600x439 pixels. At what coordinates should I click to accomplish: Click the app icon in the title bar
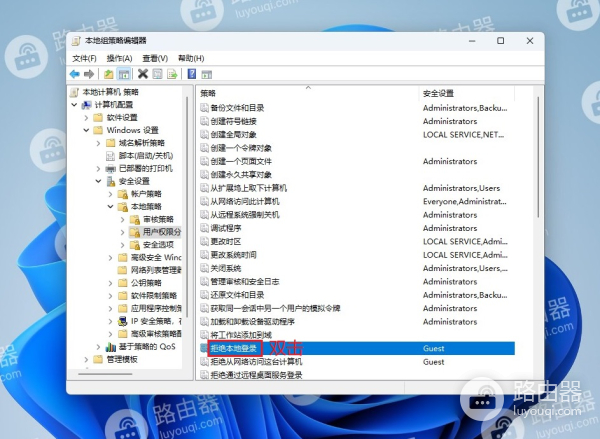[x=76, y=41]
